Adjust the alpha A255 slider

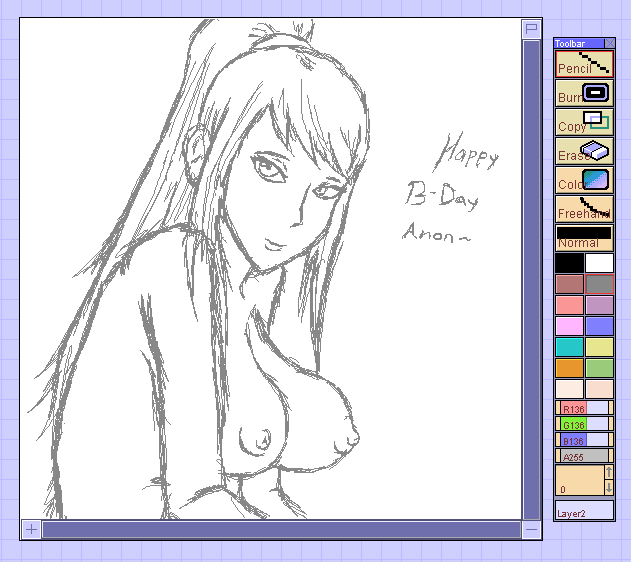[584, 456]
